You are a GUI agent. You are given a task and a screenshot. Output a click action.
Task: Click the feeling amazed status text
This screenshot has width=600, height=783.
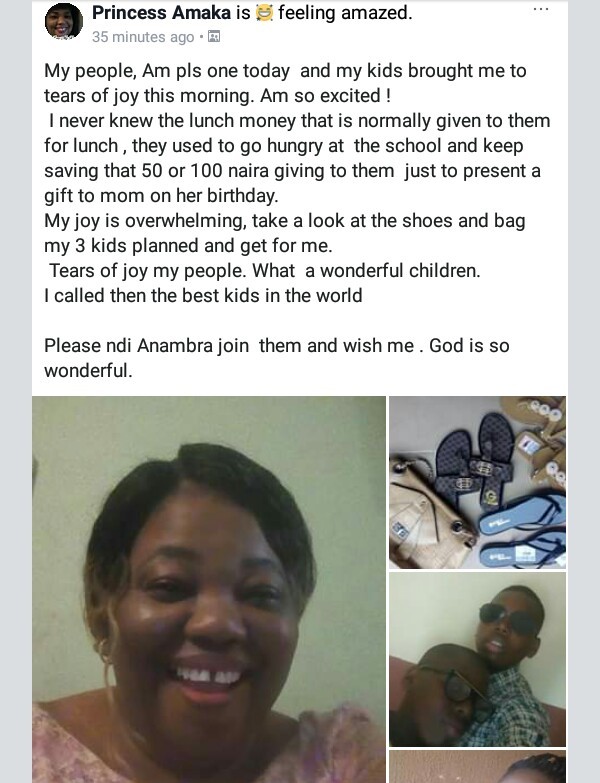click(345, 13)
